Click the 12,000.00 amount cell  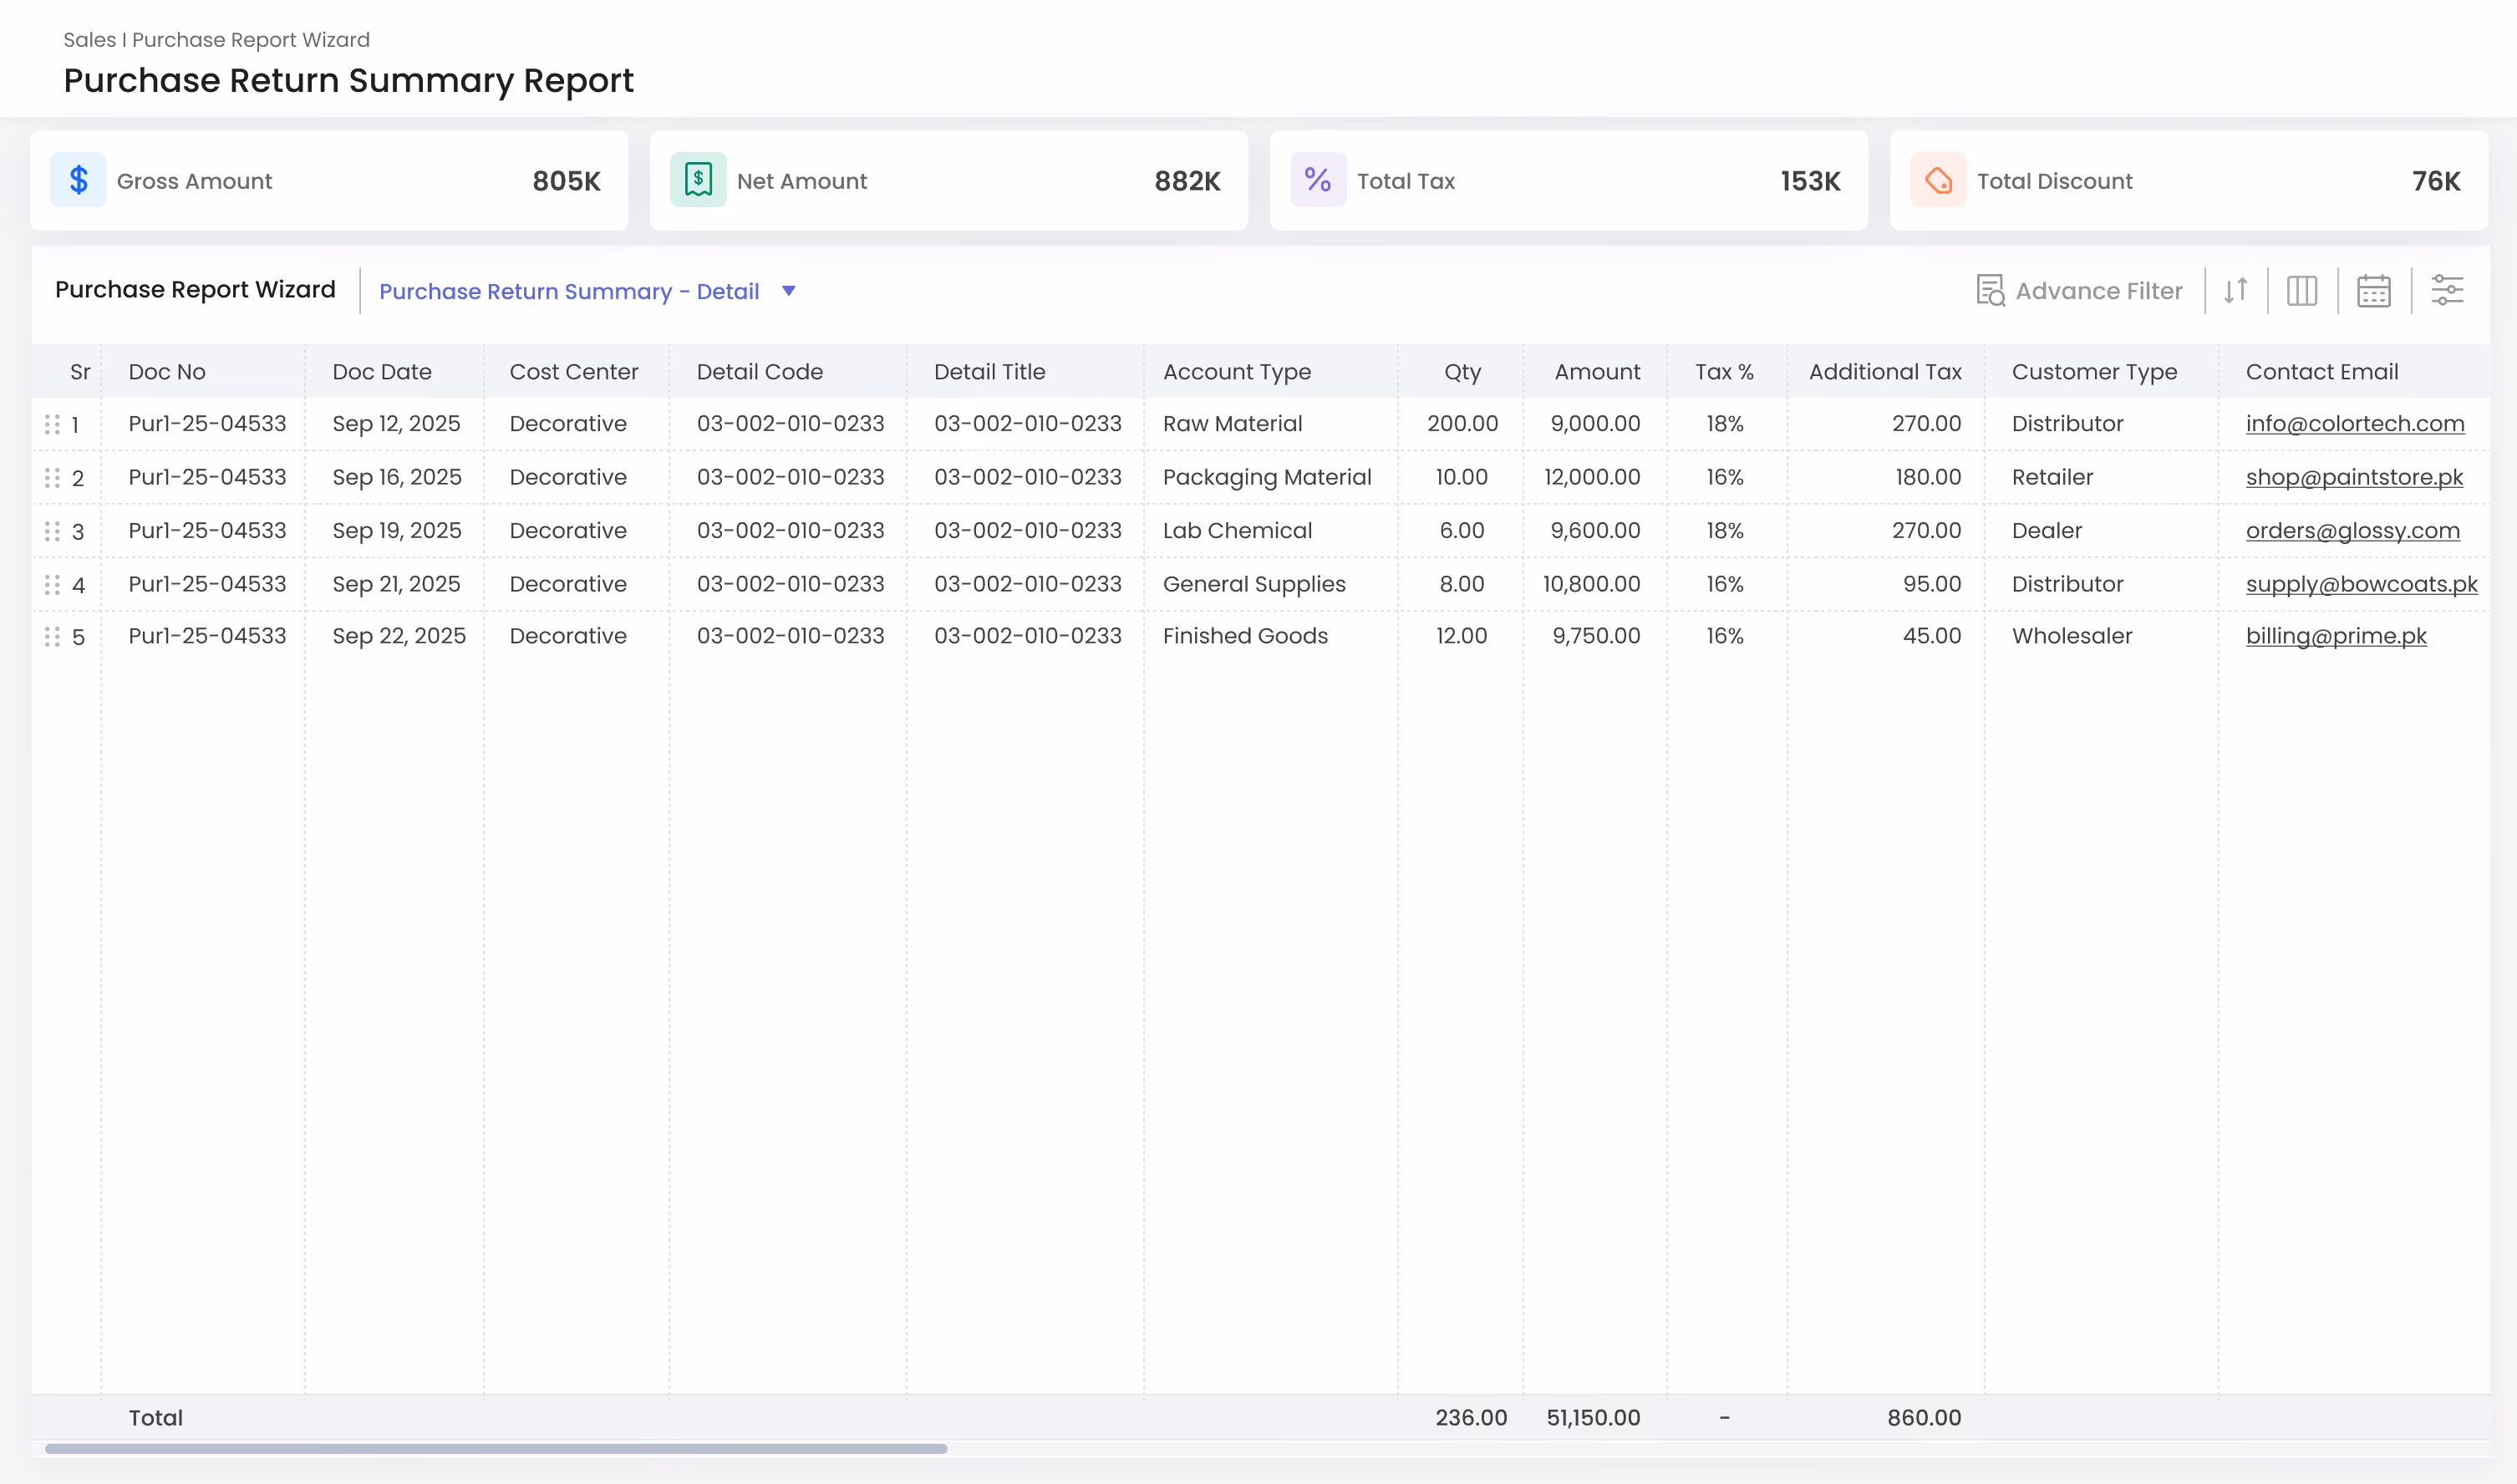pos(1592,478)
